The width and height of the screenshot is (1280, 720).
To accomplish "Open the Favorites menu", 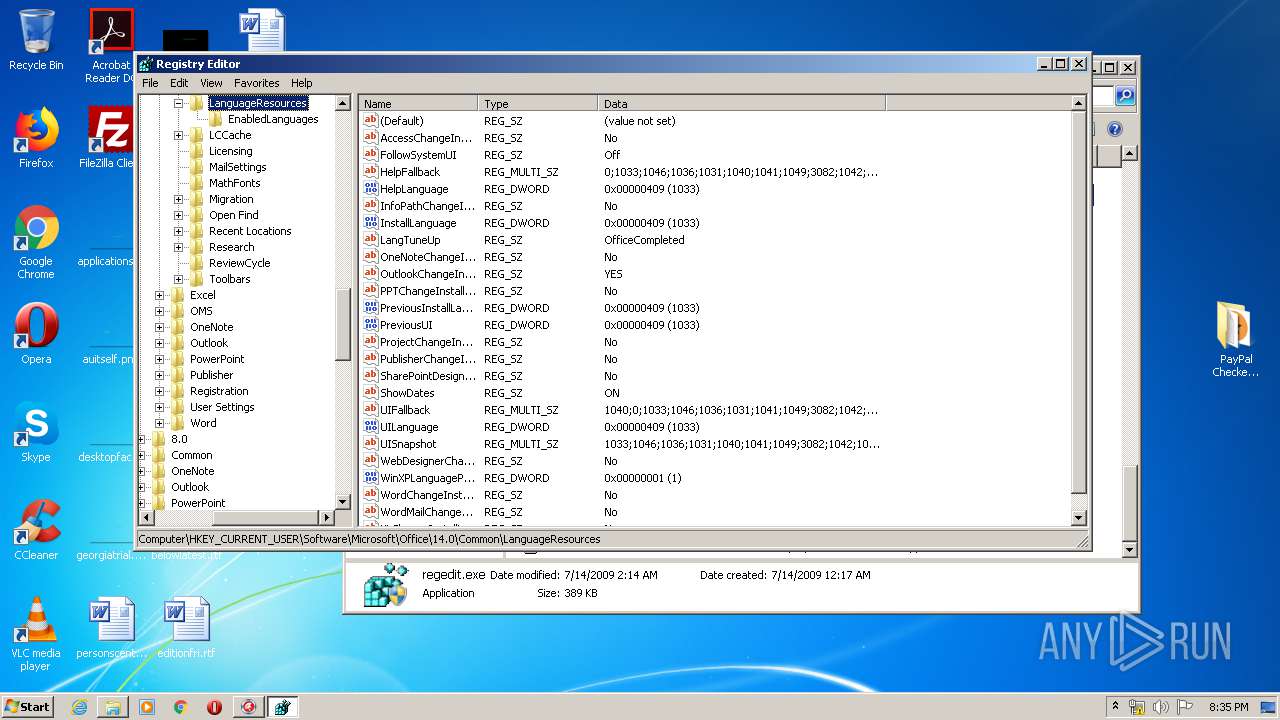I will point(257,83).
